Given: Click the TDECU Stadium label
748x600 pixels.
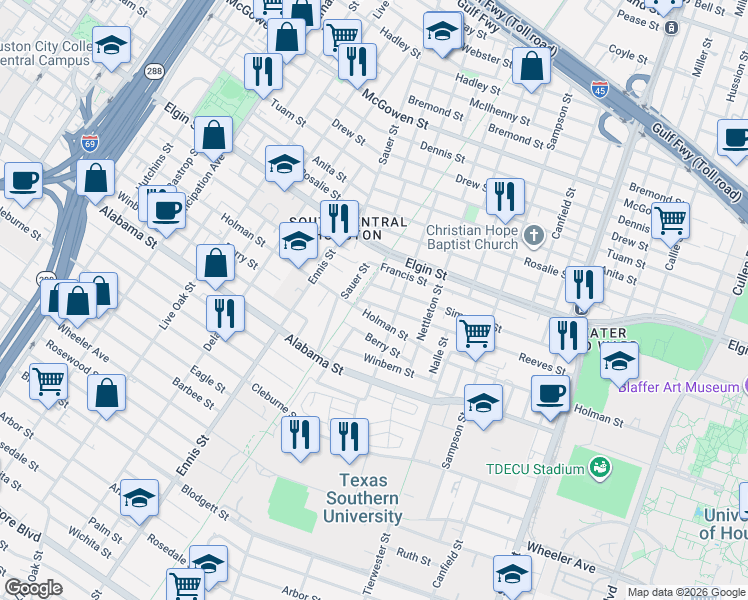Looking at the screenshot, I should coord(535,469).
